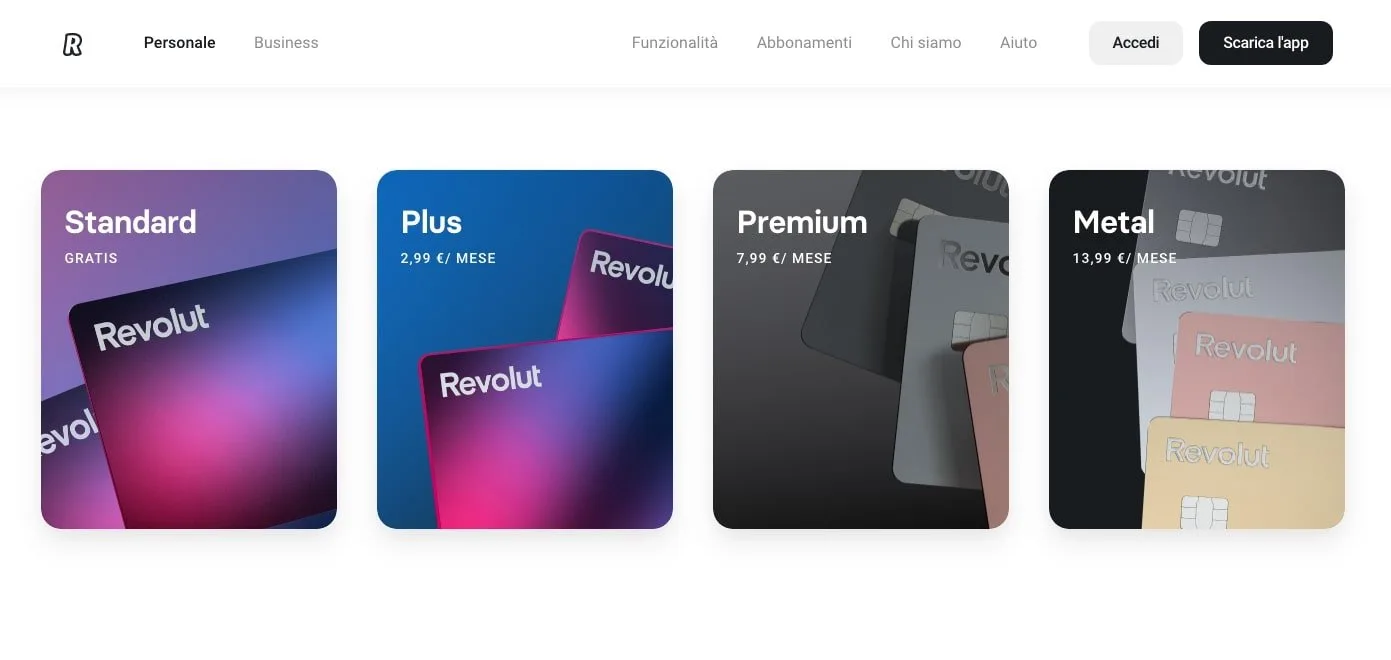Viewport: 1391px width, 660px height.
Task: Click the Standard plan title
Action: pos(130,222)
